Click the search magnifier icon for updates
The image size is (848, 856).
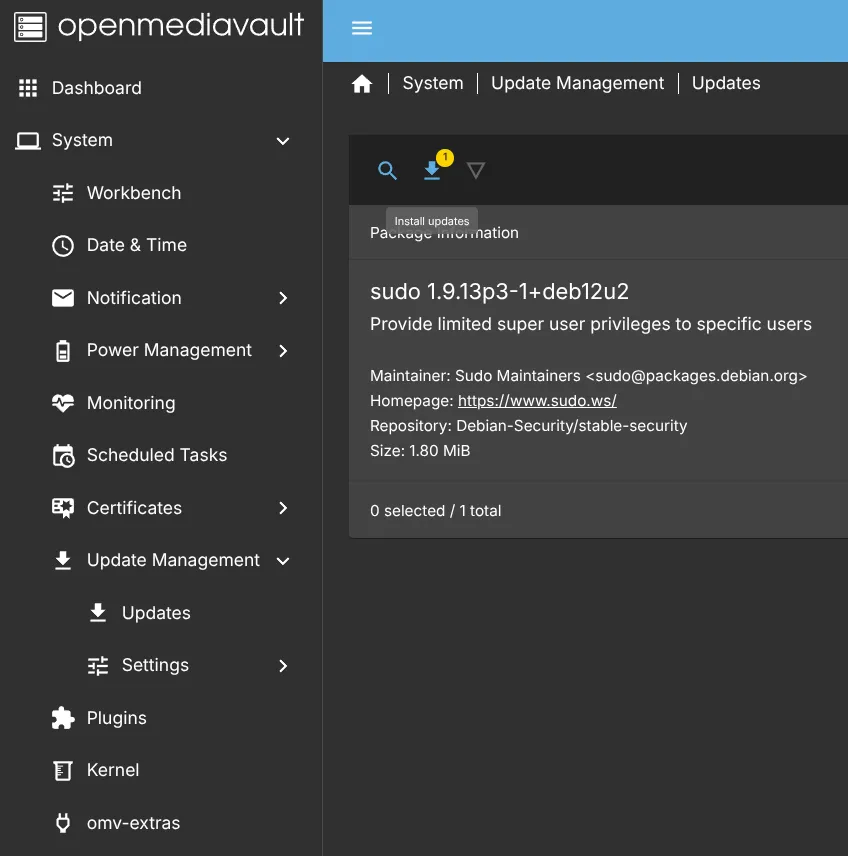(388, 171)
